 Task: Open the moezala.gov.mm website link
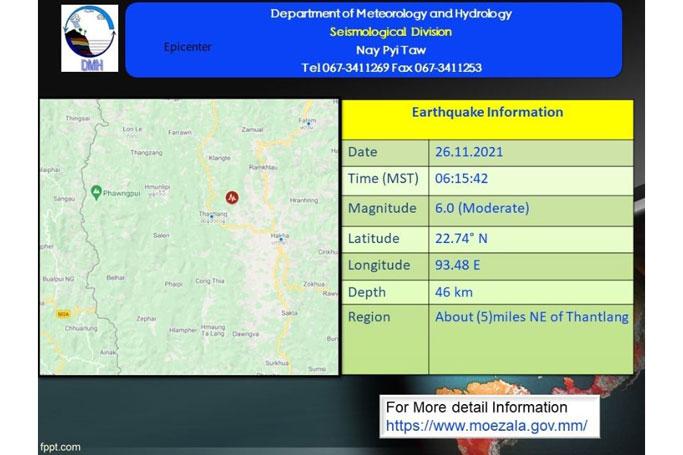point(486,425)
